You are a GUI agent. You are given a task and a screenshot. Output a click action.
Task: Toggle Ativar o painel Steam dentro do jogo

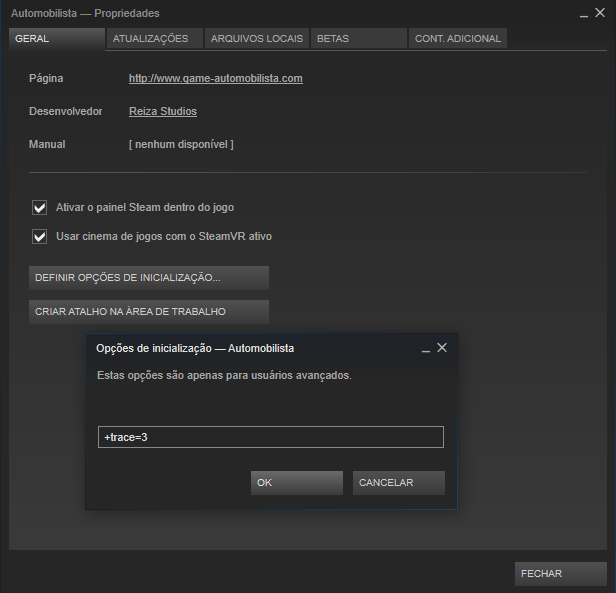click(x=40, y=207)
